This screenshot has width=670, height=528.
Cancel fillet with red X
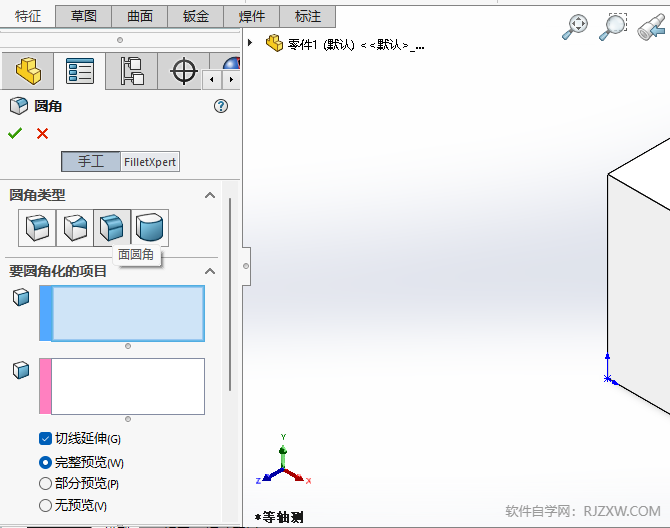[42, 134]
